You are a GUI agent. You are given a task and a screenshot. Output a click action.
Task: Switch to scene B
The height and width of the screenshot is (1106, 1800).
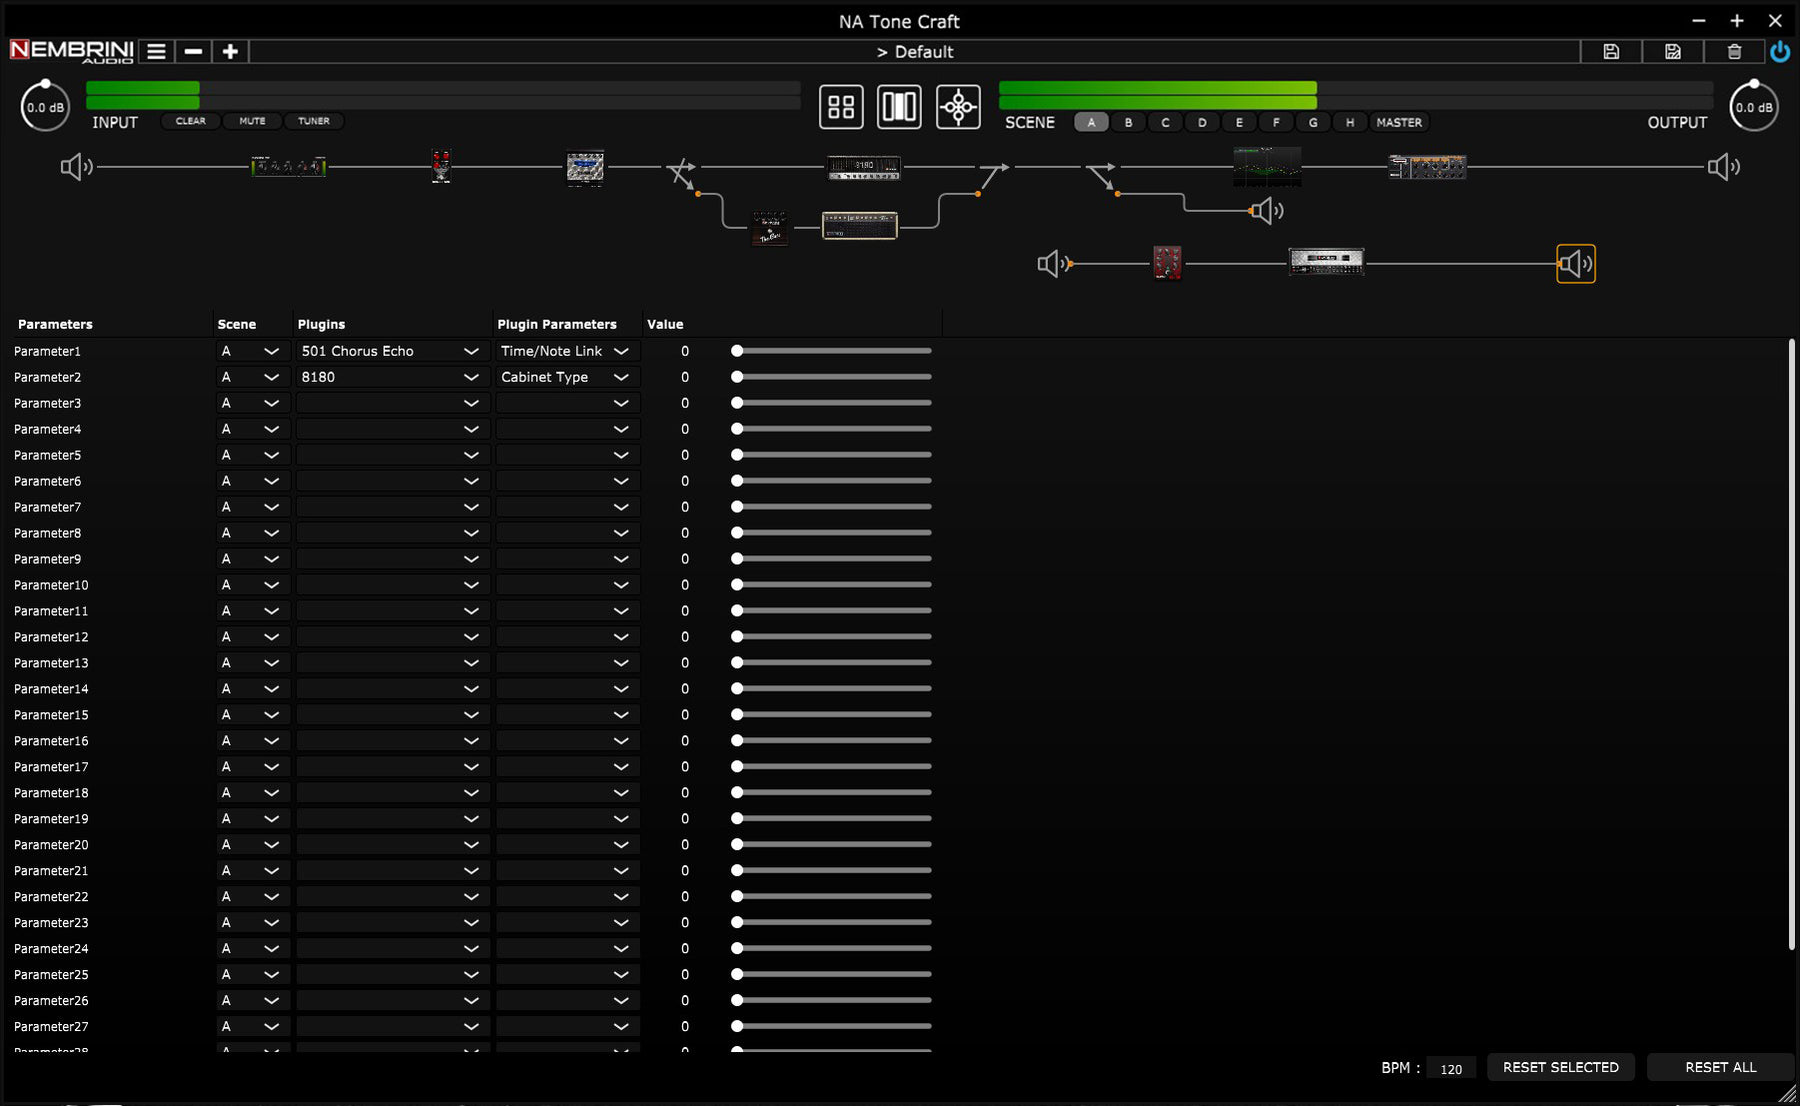click(x=1128, y=122)
